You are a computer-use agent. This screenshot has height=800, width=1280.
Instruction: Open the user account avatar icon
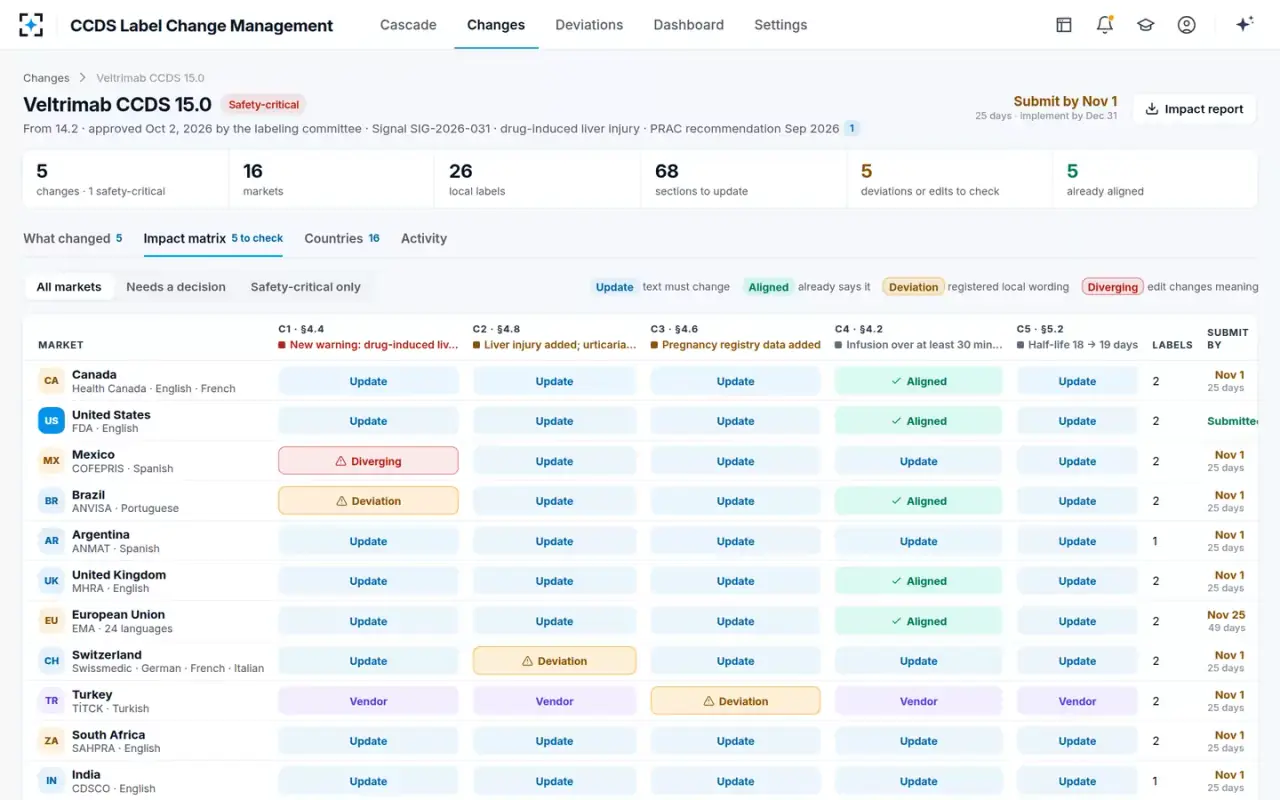[1187, 25]
